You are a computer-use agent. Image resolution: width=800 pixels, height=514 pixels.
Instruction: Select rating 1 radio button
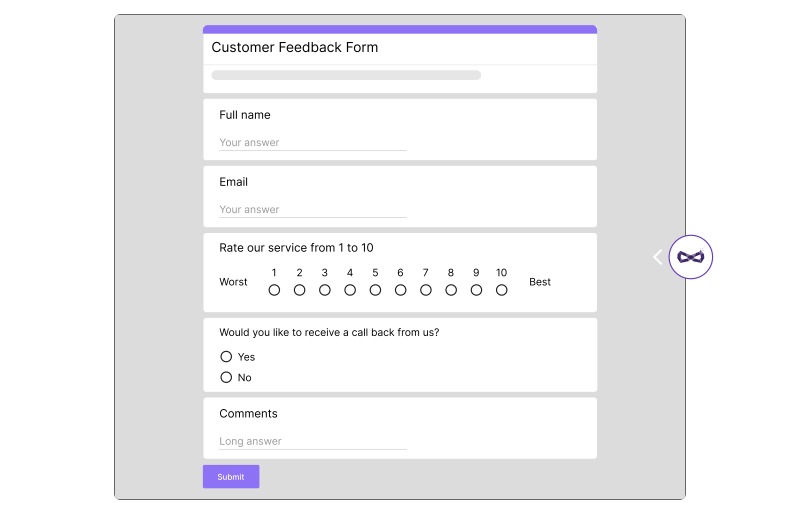[274, 290]
